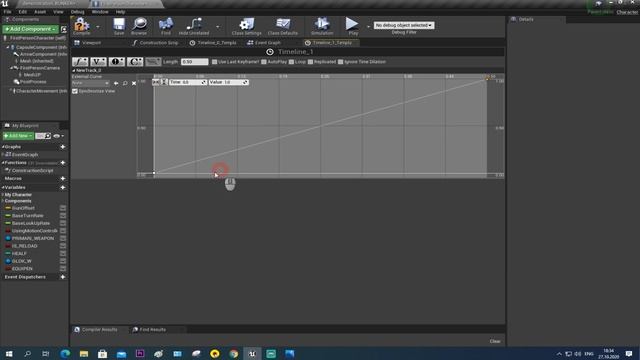
Task: Open Play options dropdown arrow
Action: tap(368, 27)
